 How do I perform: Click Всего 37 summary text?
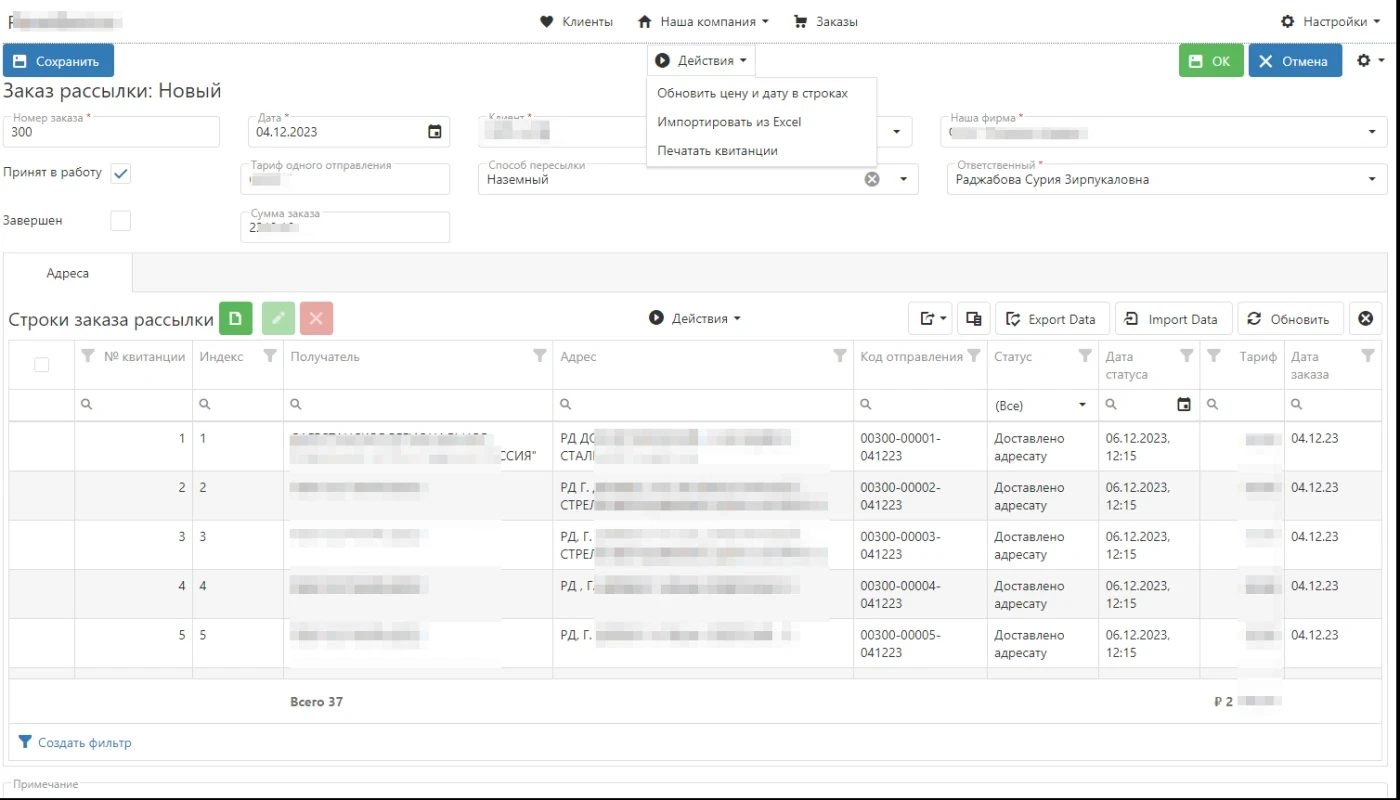point(316,702)
